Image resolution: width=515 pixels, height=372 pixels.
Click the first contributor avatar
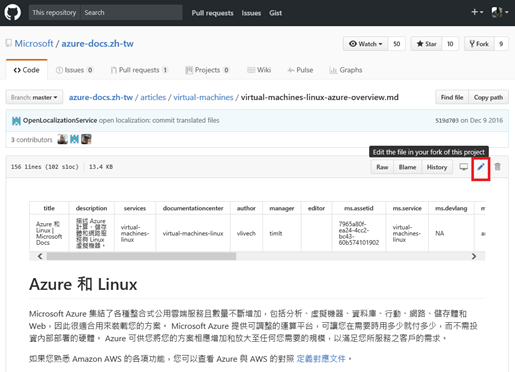point(62,139)
